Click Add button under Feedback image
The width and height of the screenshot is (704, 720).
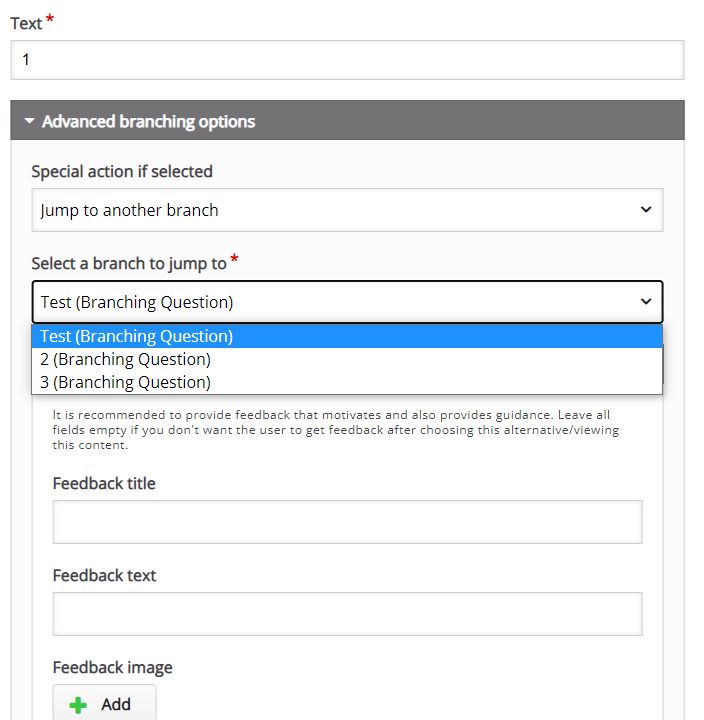tap(104, 703)
